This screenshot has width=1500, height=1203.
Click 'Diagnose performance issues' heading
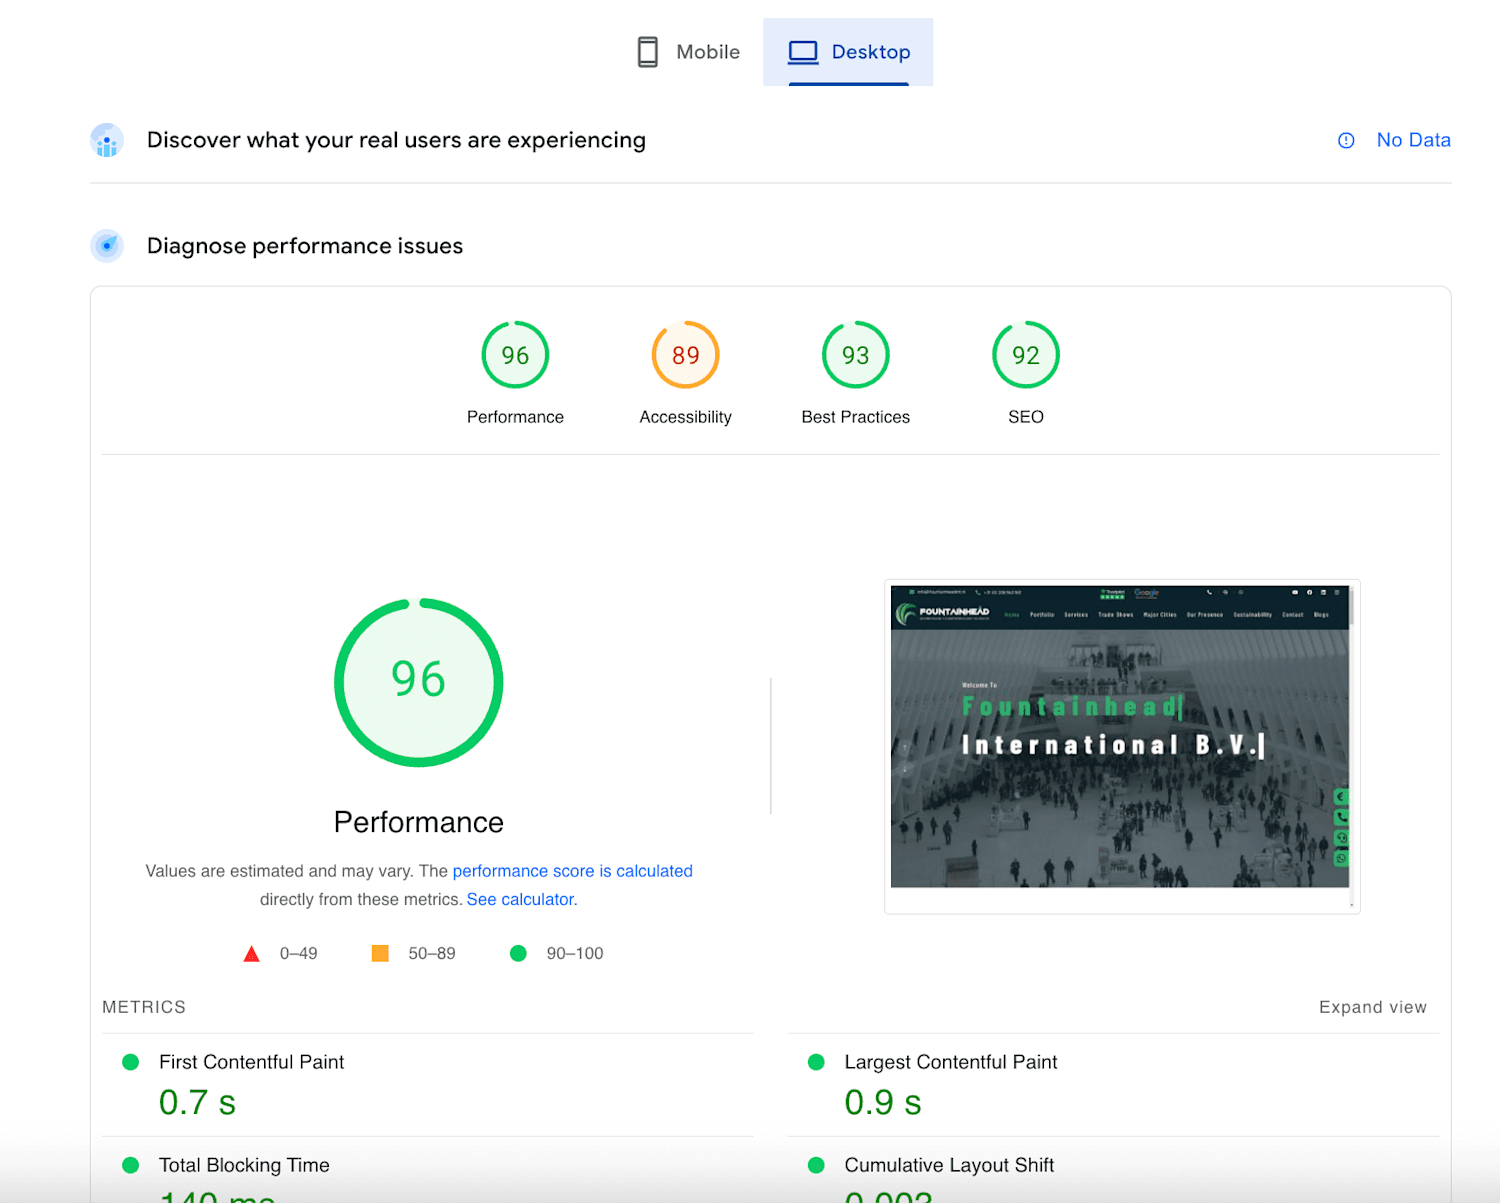pyautogui.click(x=305, y=246)
